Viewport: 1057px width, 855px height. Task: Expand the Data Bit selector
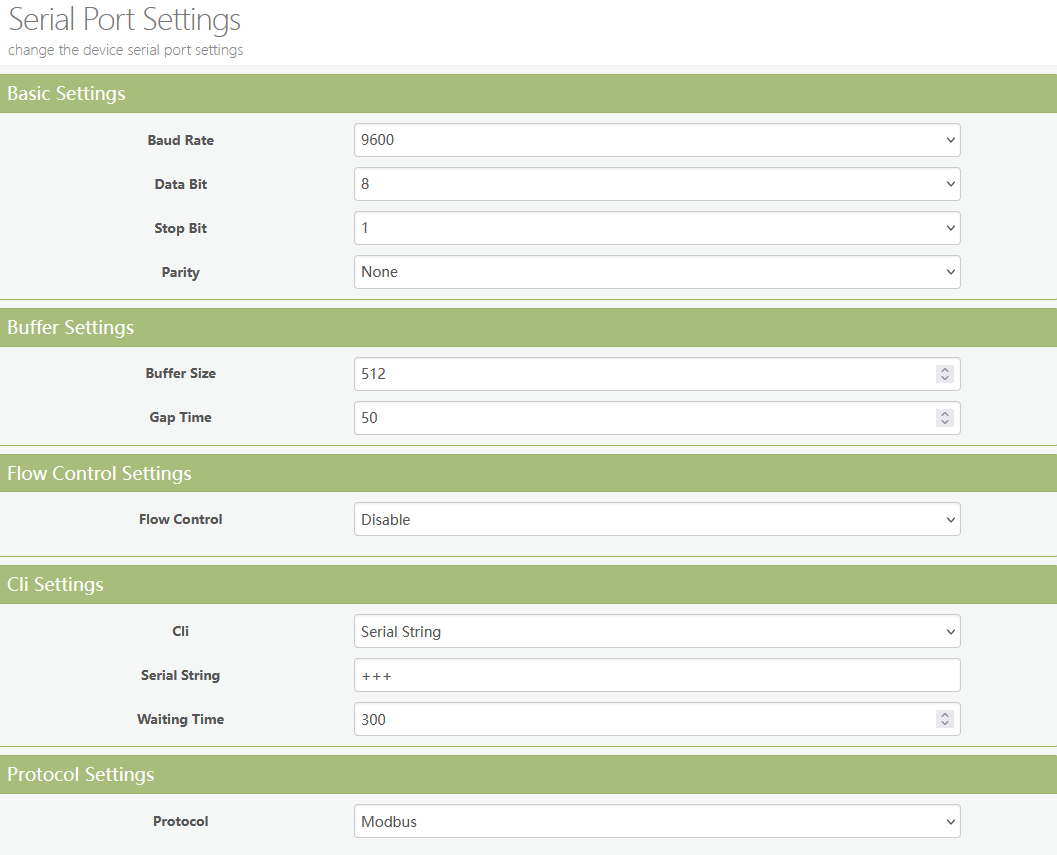(x=656, y=184)
